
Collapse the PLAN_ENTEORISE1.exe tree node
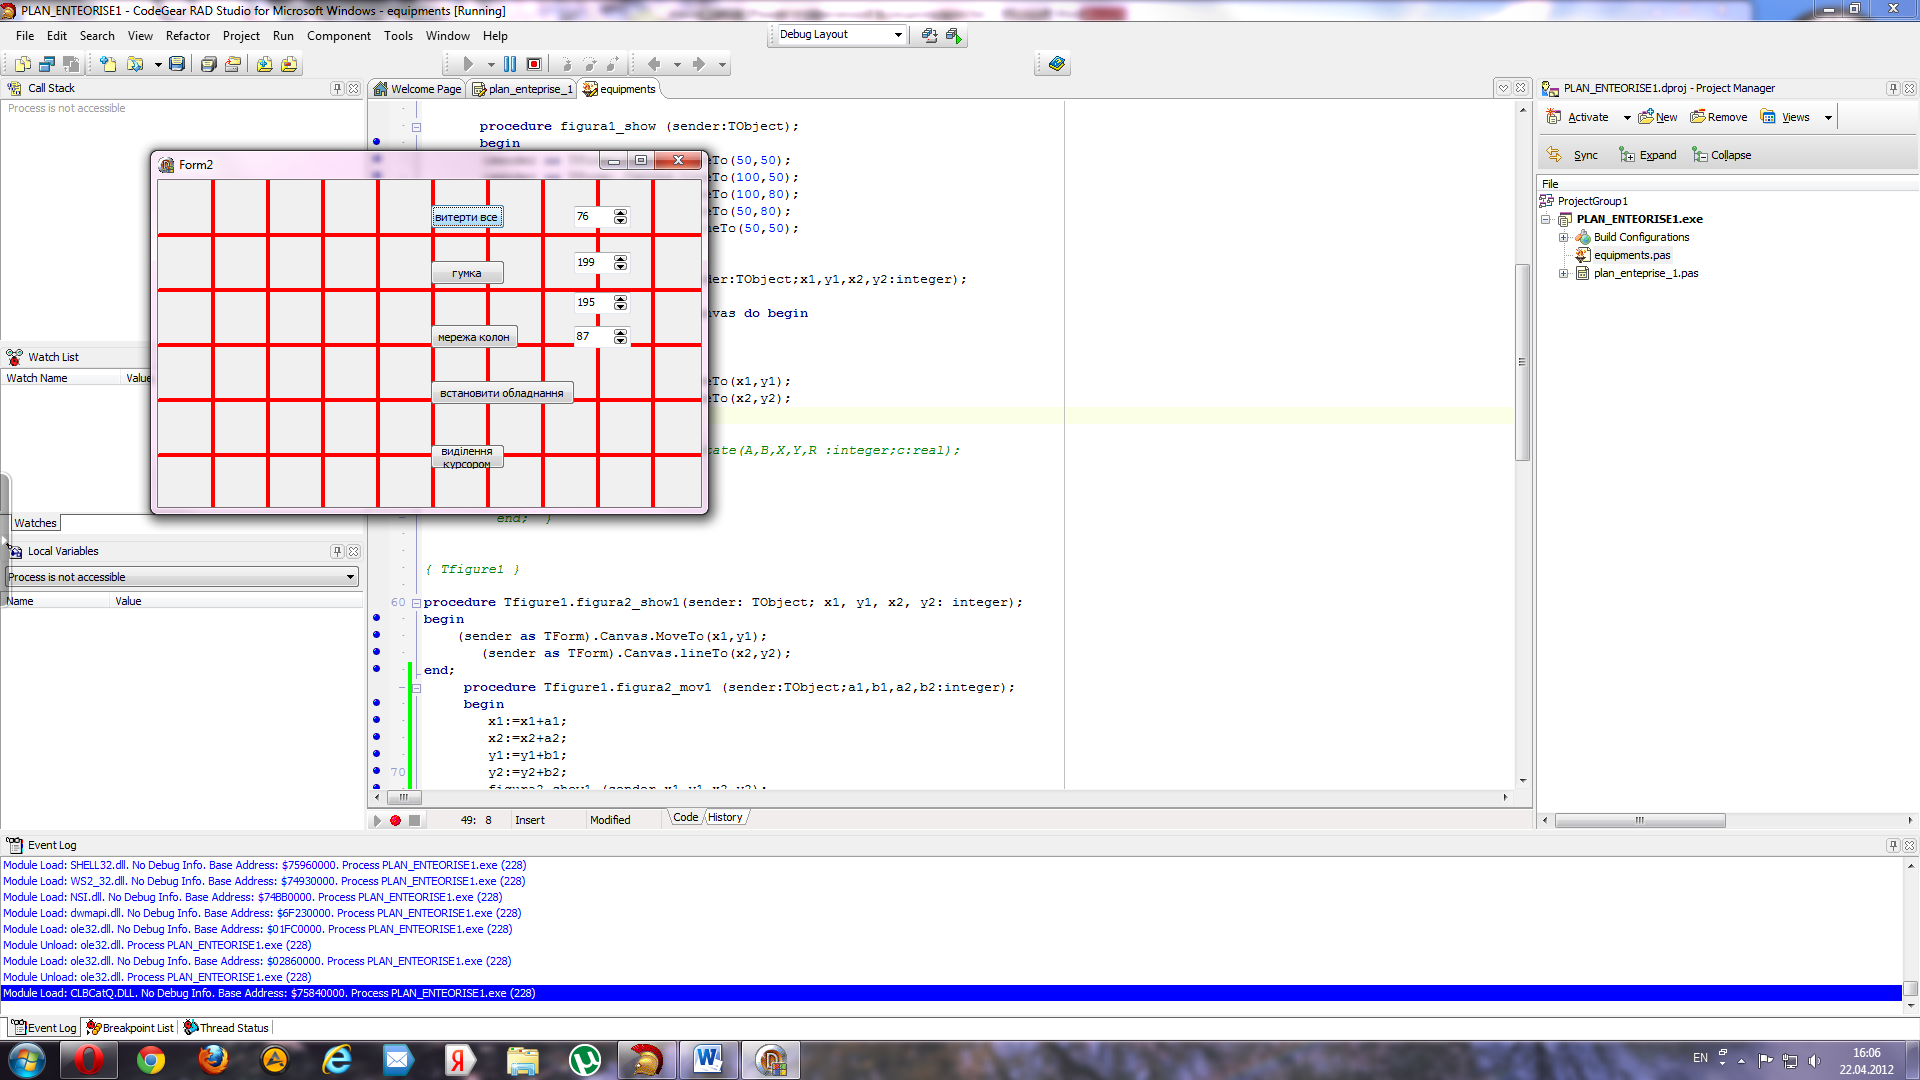1546,219
